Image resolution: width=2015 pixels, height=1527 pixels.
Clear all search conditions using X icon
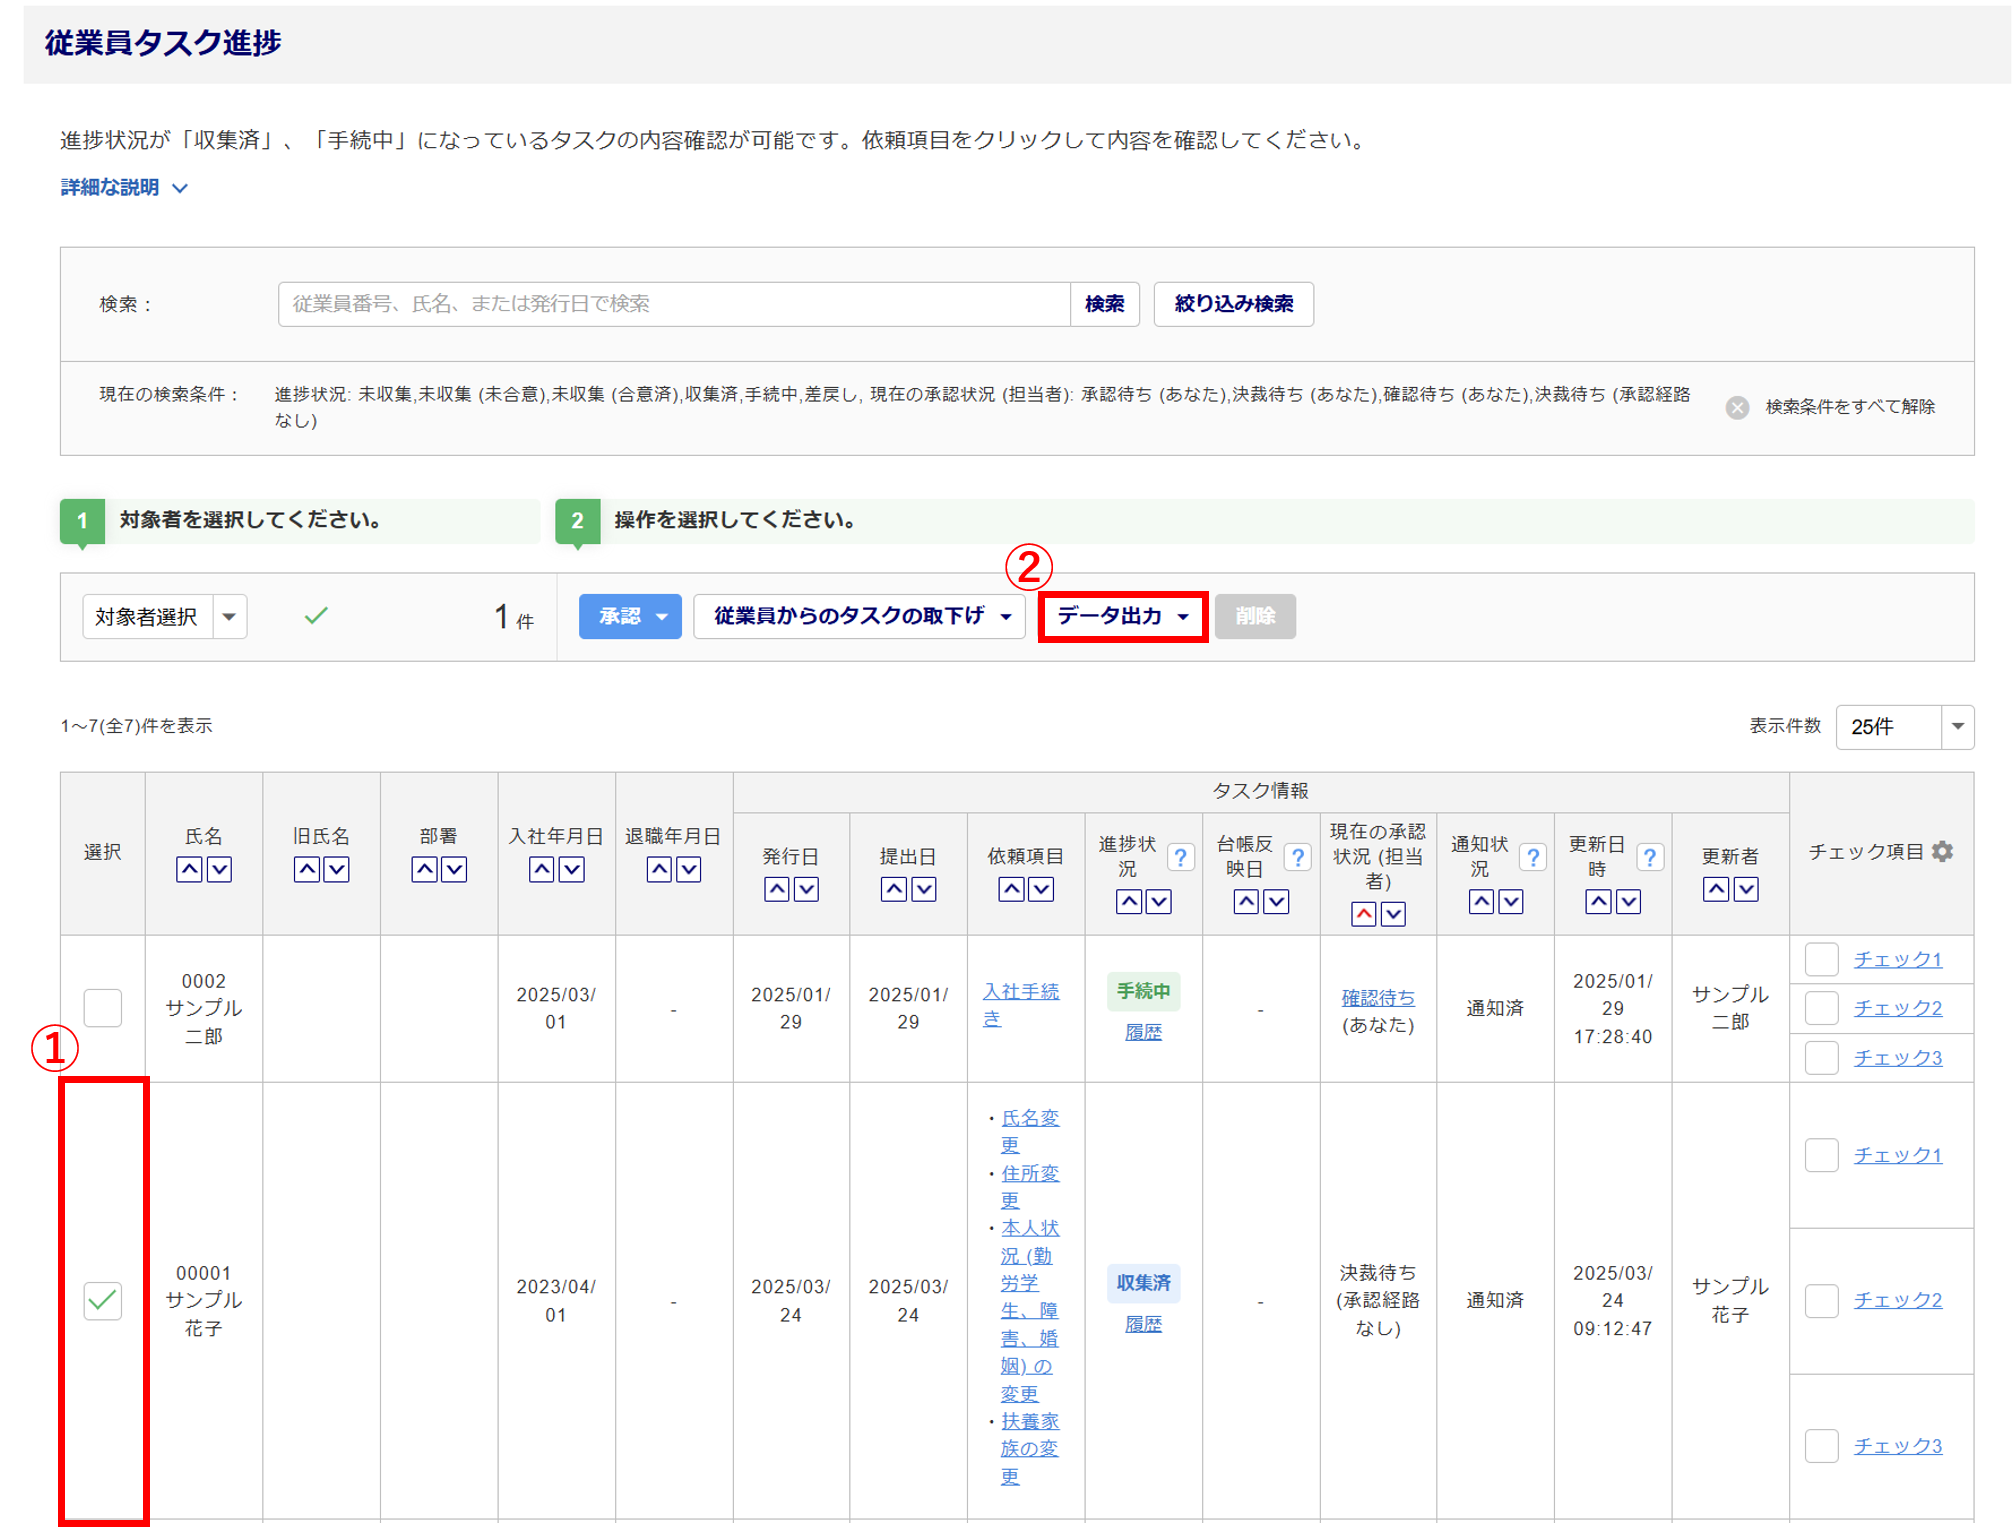(1737, 407)
